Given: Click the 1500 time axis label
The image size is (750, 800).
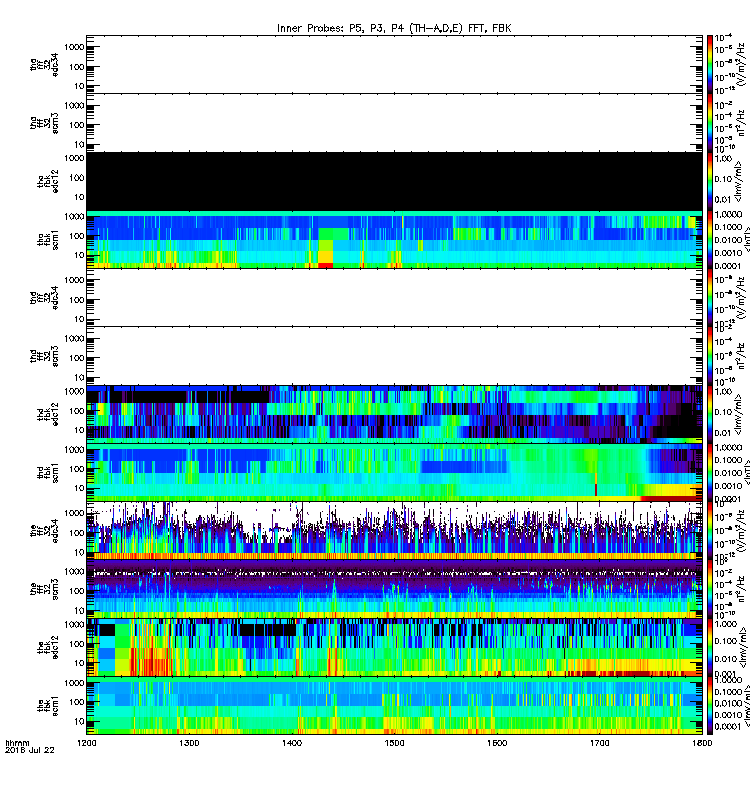Looking at the screenshot, I should coord(394,743).
